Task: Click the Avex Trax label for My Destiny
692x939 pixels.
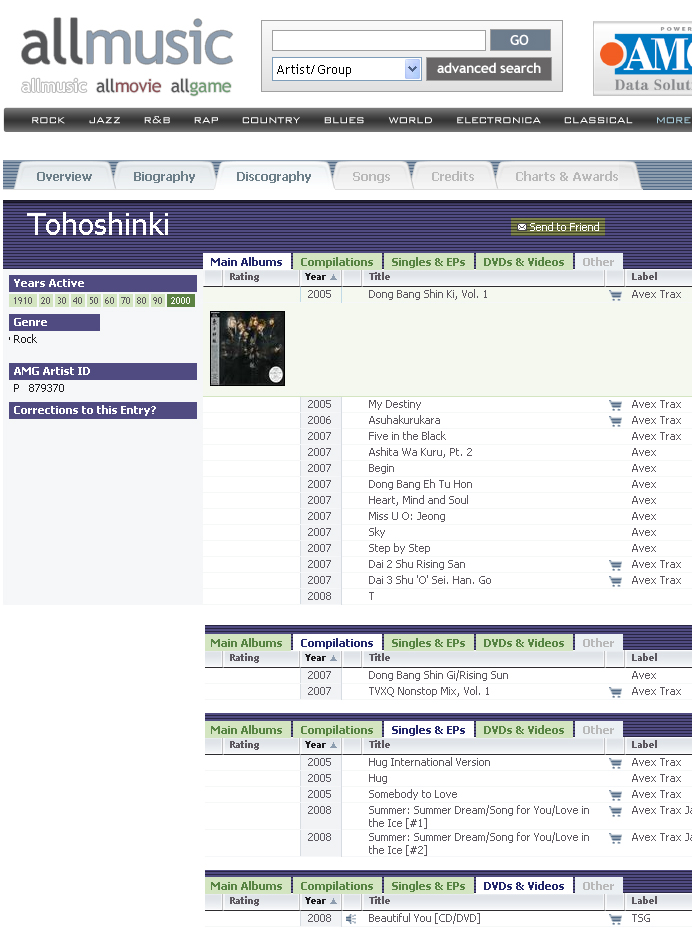Action: pos(656,405)
